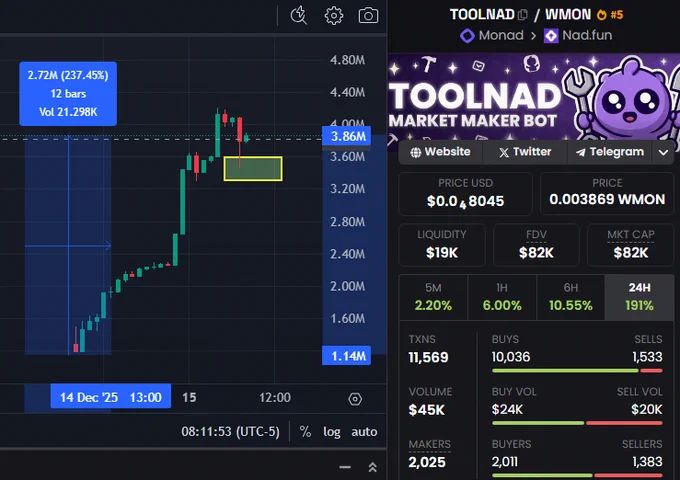Image resolution: width=680 pixels, height=480 pixels.
Task: Click the BUY VOL $24K value
Action: (x=507, y=409)
